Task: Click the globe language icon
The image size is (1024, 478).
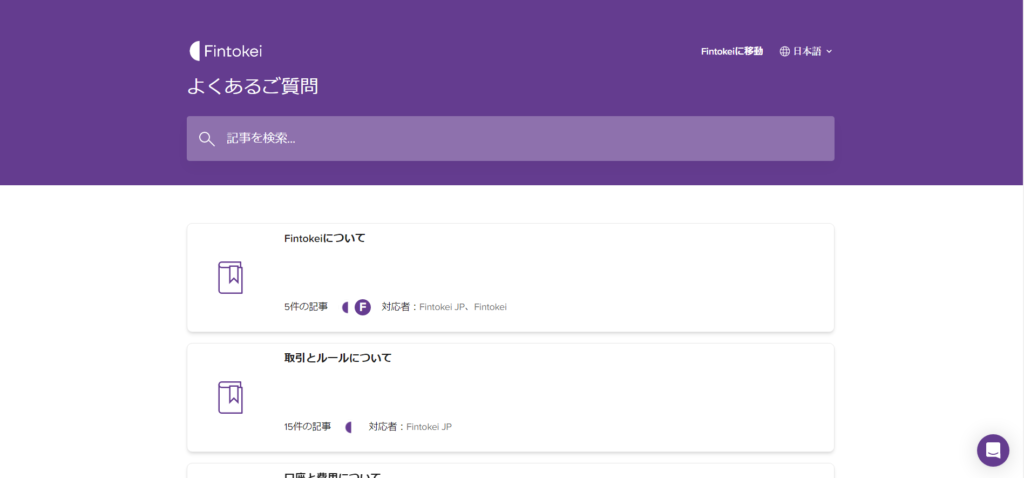Action: tap(785, 51)
